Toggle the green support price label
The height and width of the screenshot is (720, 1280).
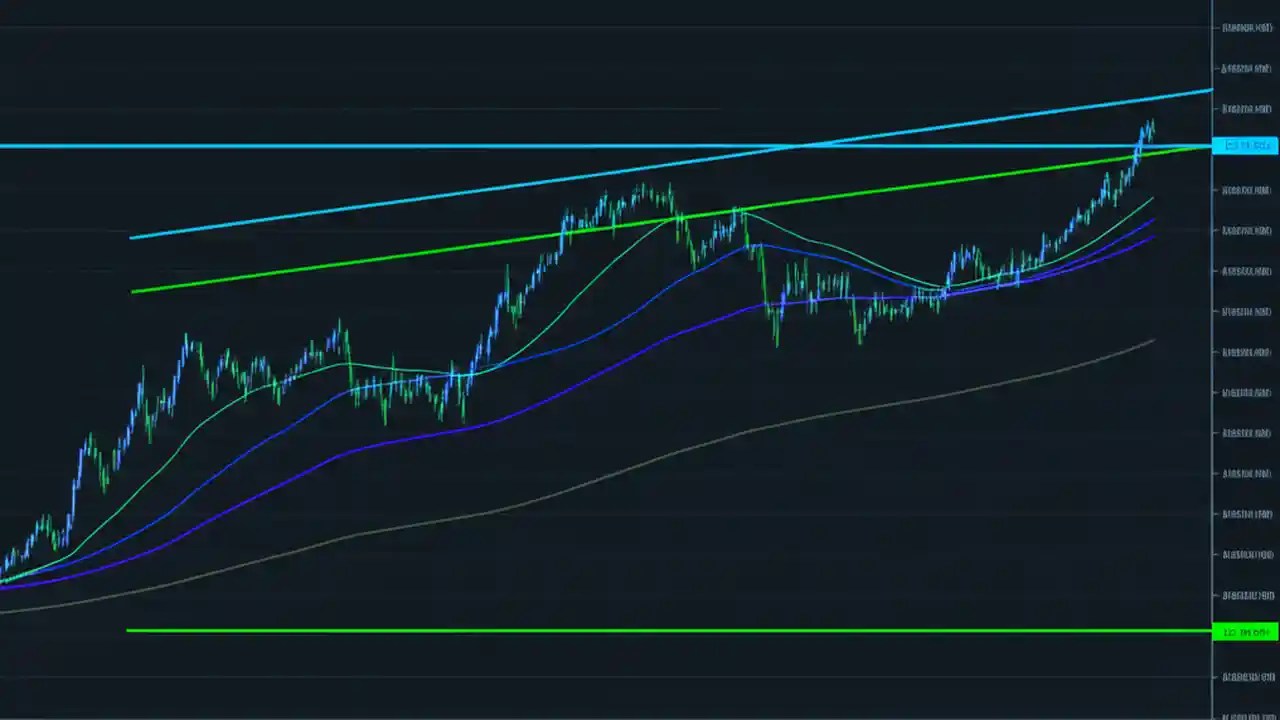pyautogui.click(x=1245, y=631)
